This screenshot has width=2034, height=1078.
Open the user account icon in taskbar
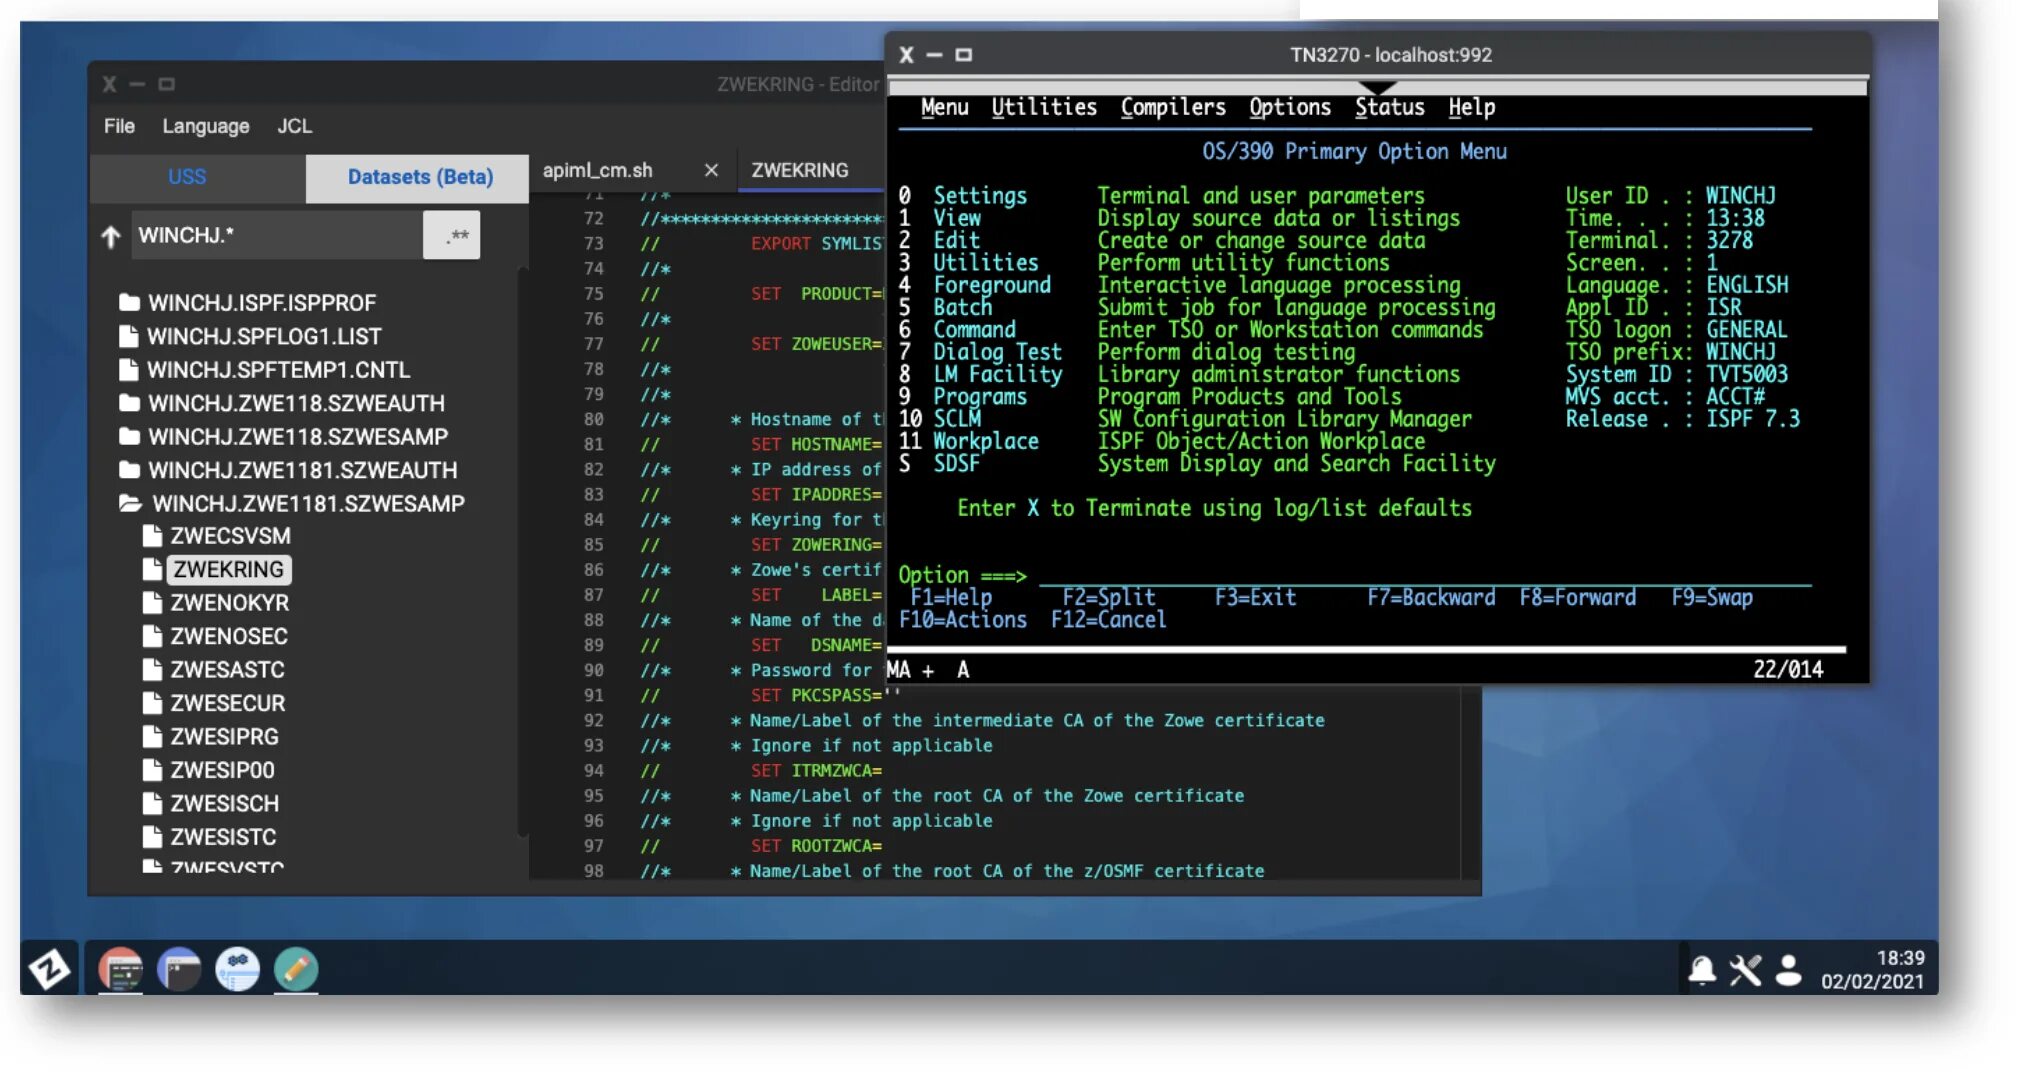(x=1788, y=970)
